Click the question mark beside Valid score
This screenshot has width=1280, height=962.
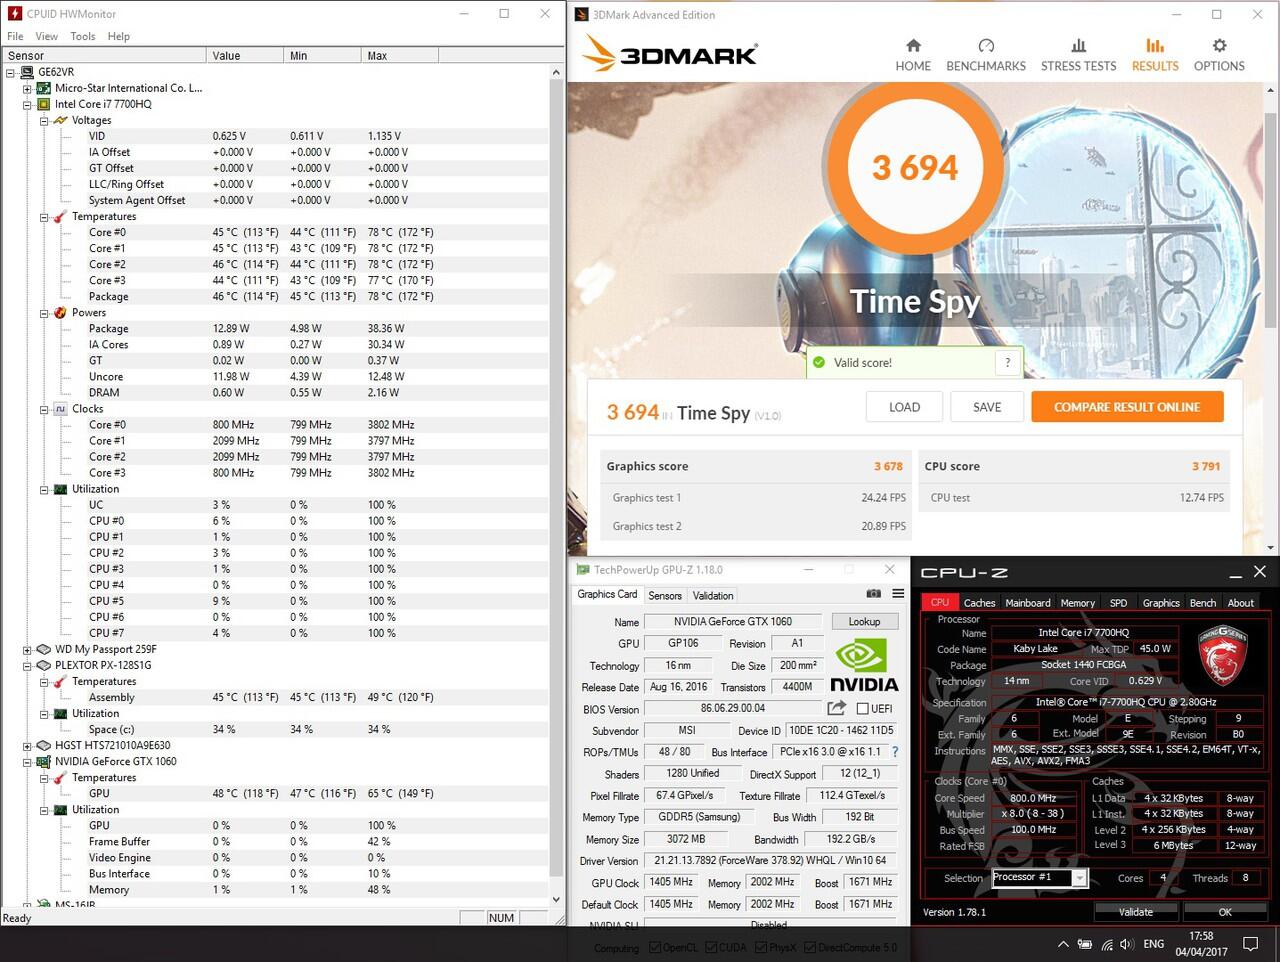coord(1007,362)
